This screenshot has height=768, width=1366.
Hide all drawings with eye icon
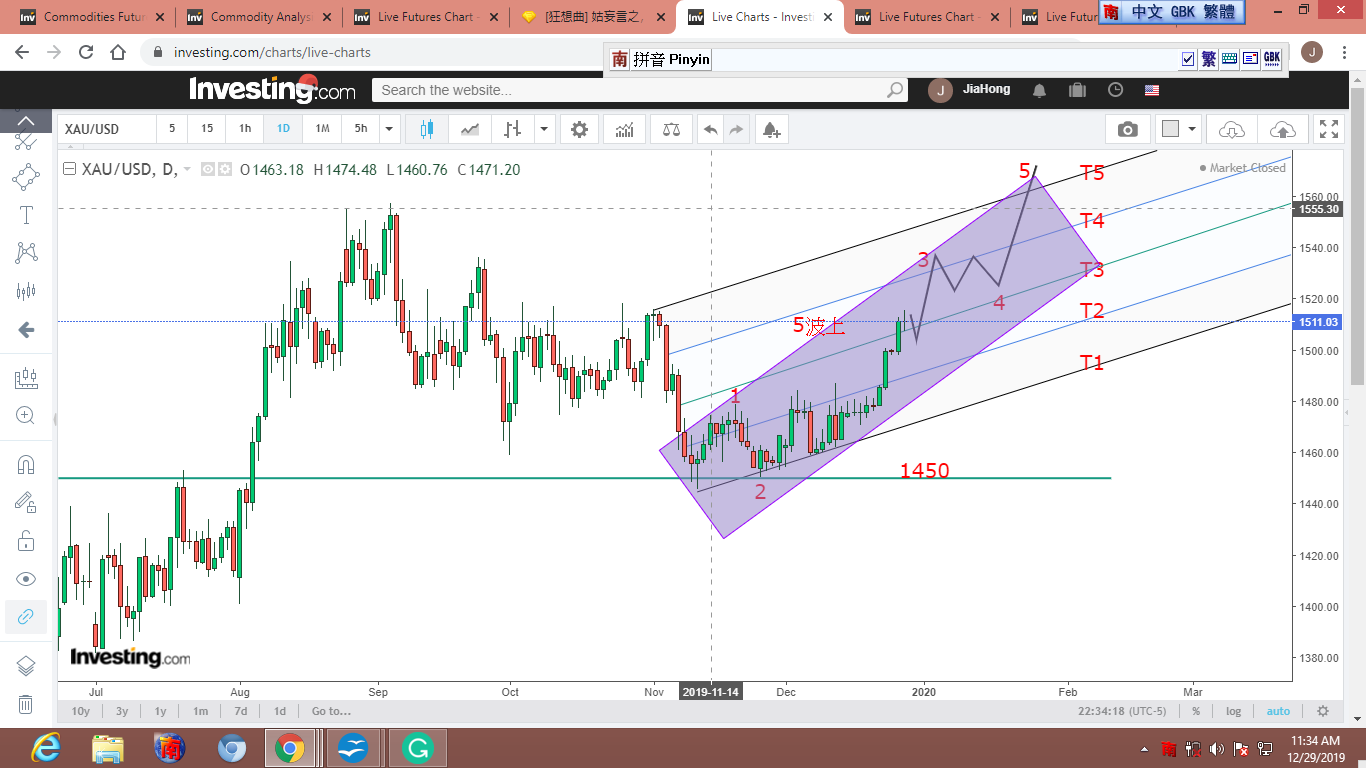(x=26, y=579)
